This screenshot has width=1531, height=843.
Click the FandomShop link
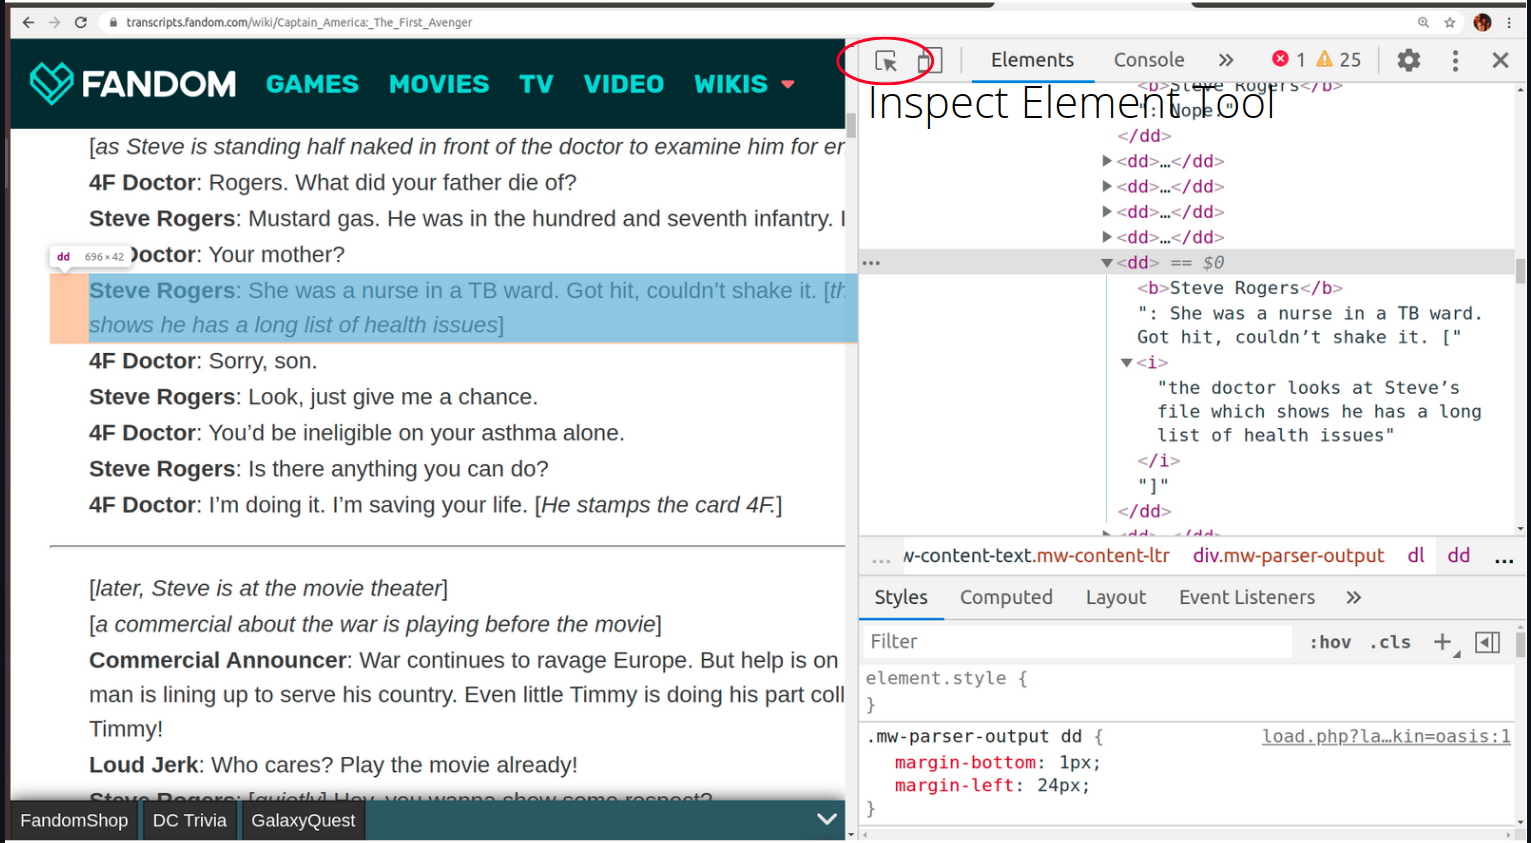point(74,820)
